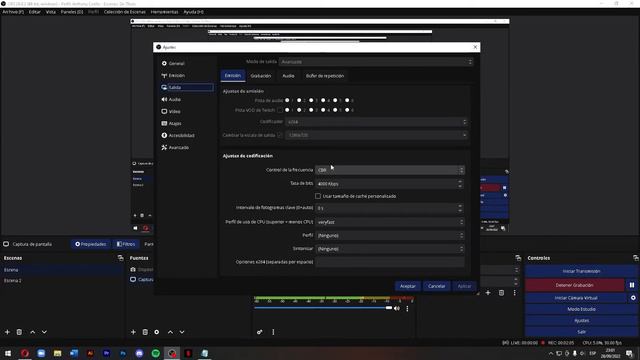Viewport: 640px width, 360px height.
Task: Toggle Cambiar la escala de salida checkbox
Action: tap(280, 135)
